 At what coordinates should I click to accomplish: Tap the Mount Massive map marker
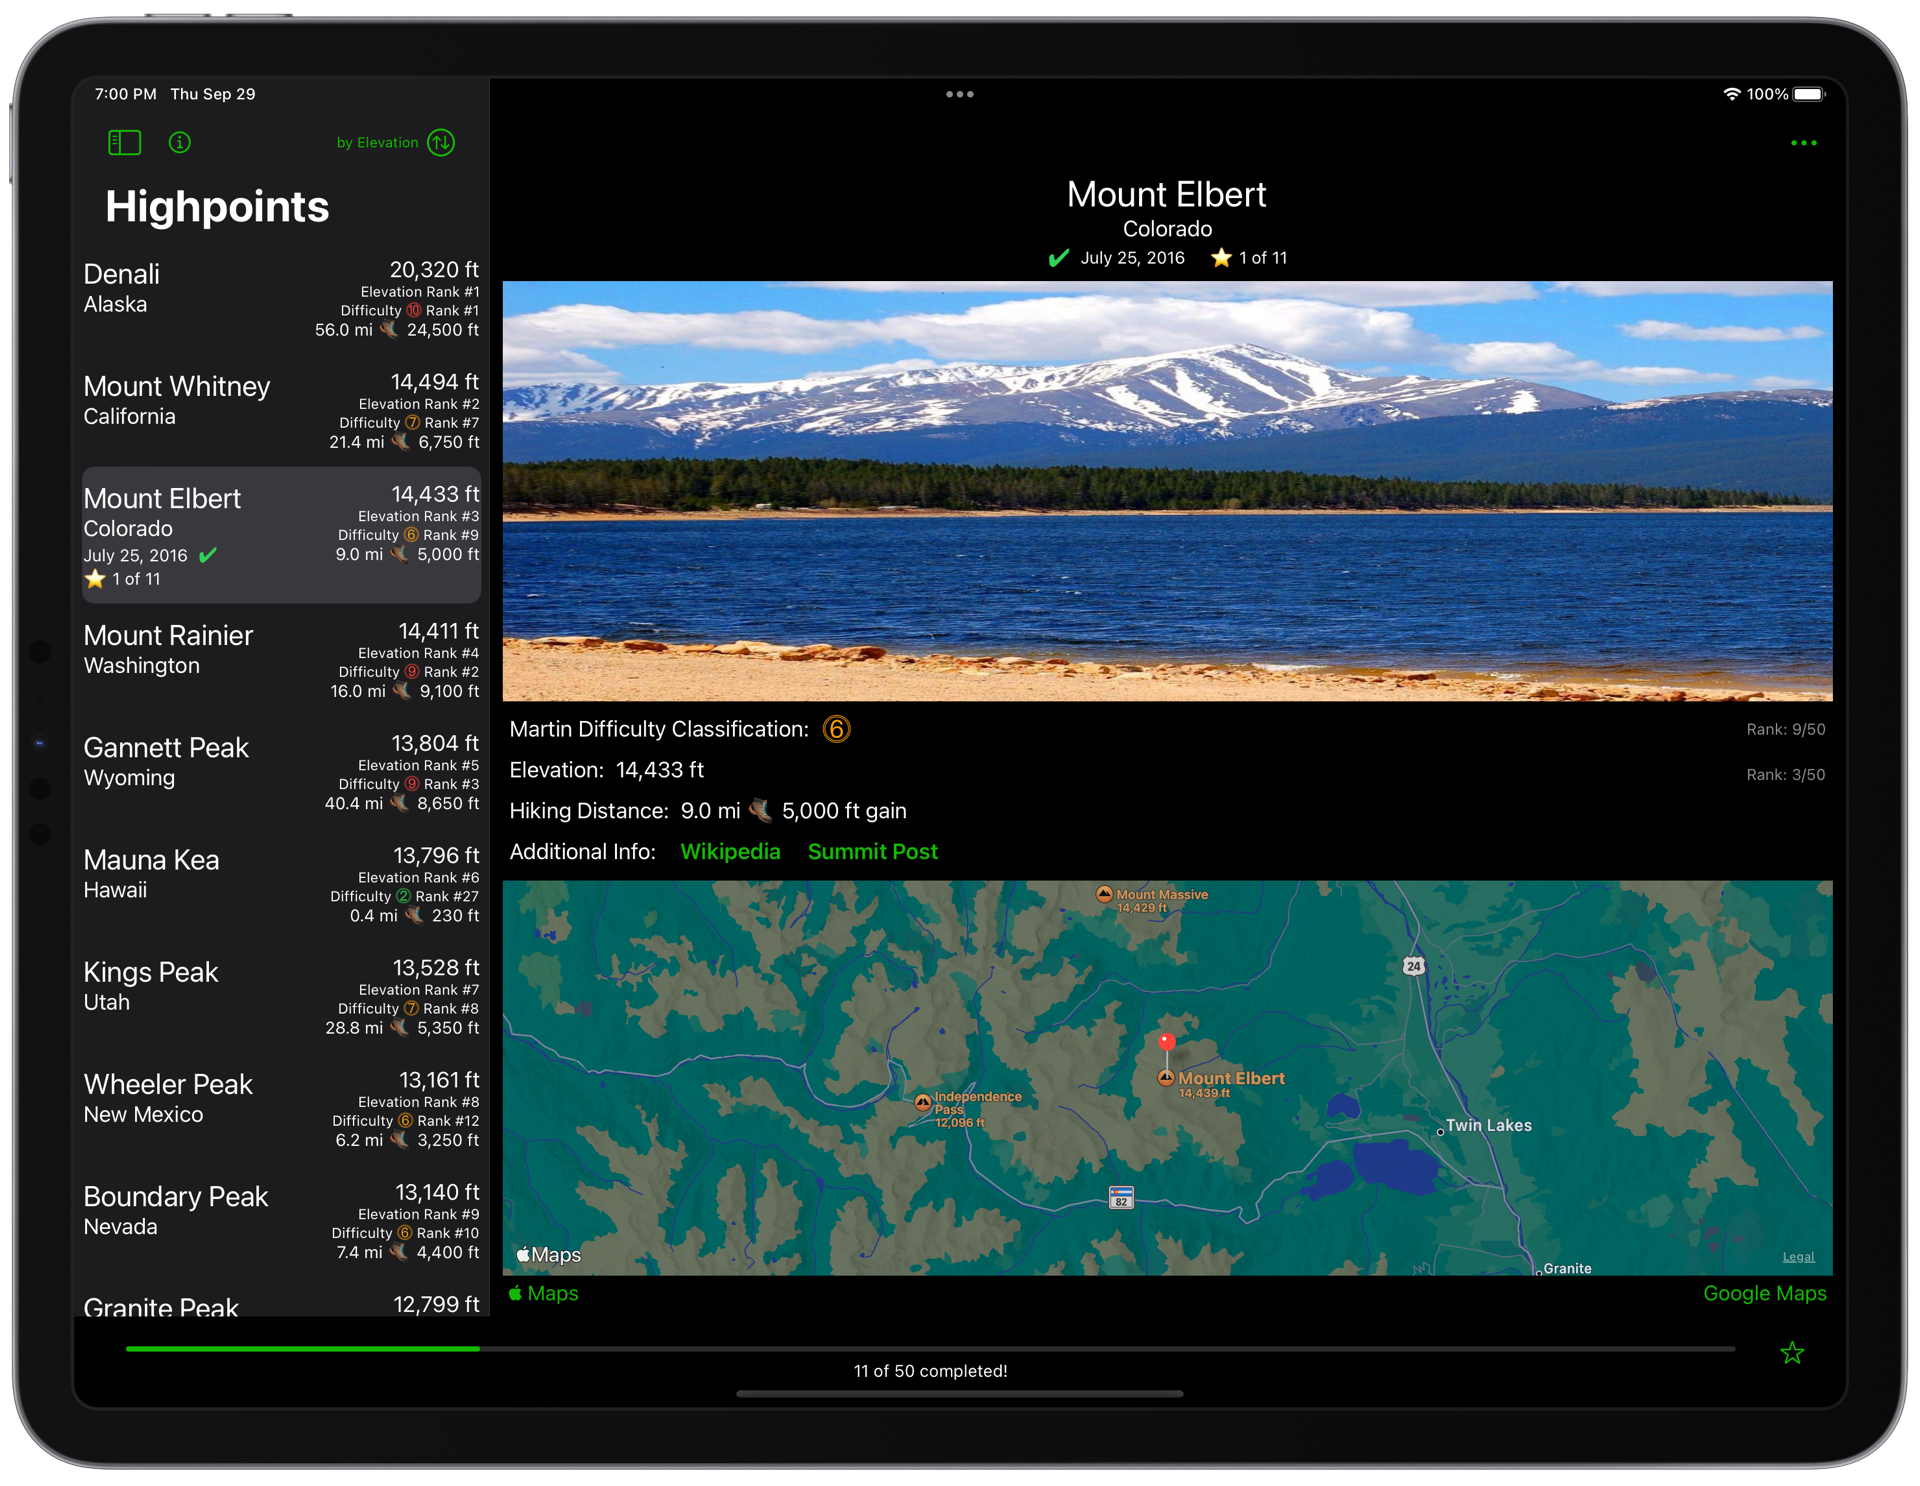click(1104, 895)
